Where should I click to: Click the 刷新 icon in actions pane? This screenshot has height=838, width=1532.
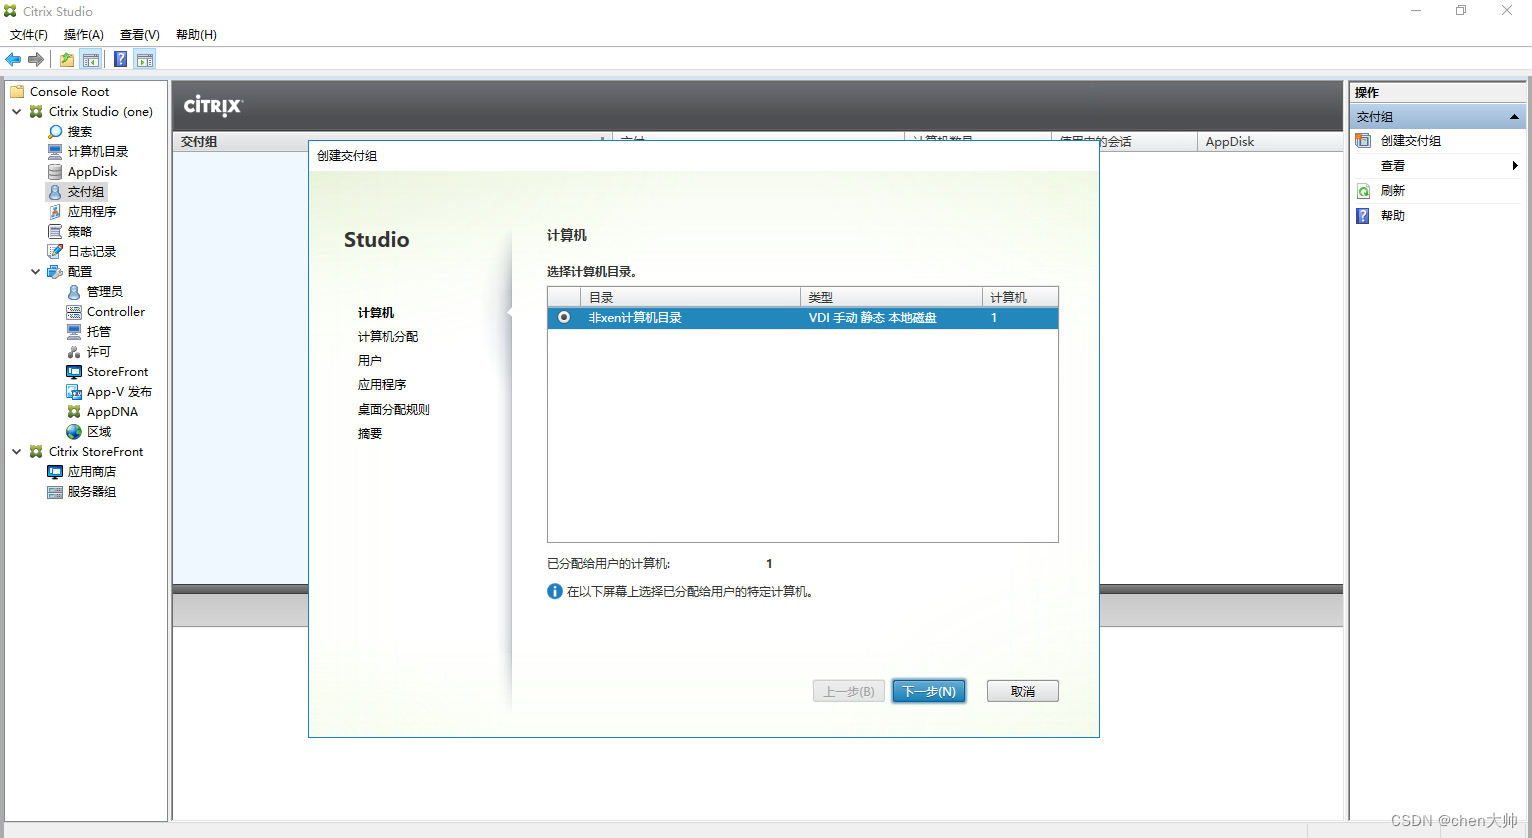coord(1363,190)
